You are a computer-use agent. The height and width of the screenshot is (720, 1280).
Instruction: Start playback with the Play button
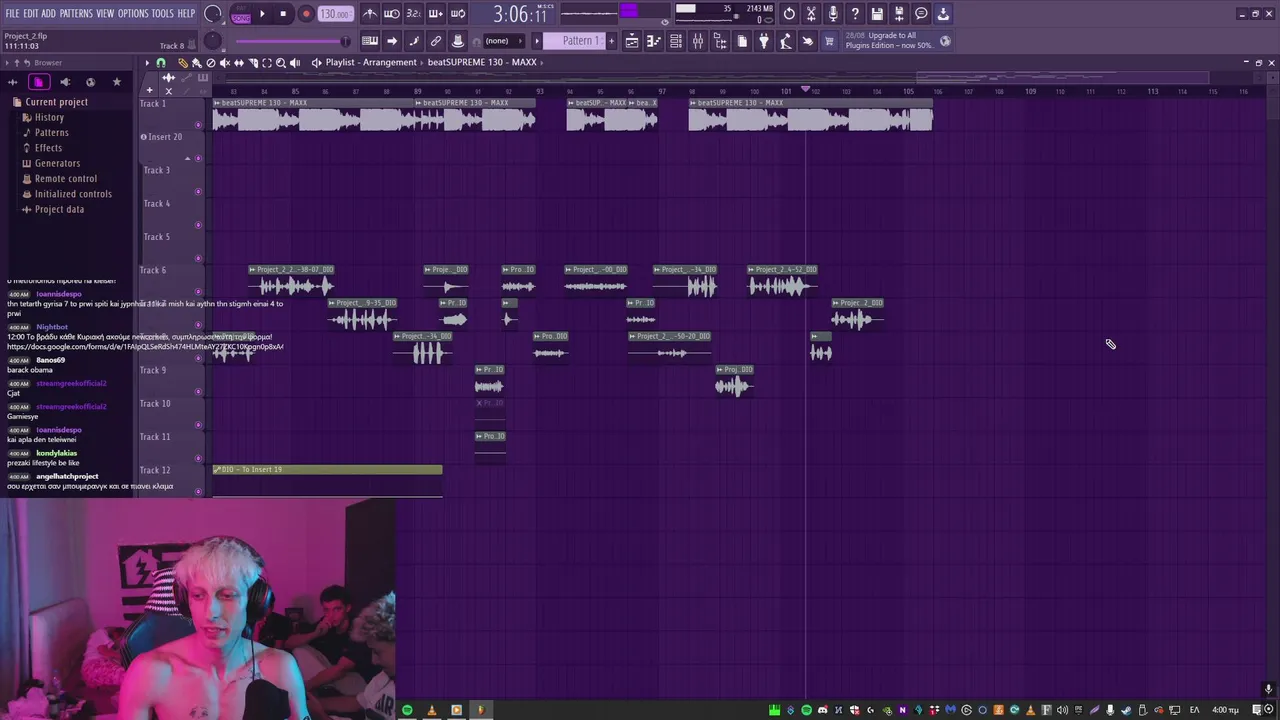point(262,14)
